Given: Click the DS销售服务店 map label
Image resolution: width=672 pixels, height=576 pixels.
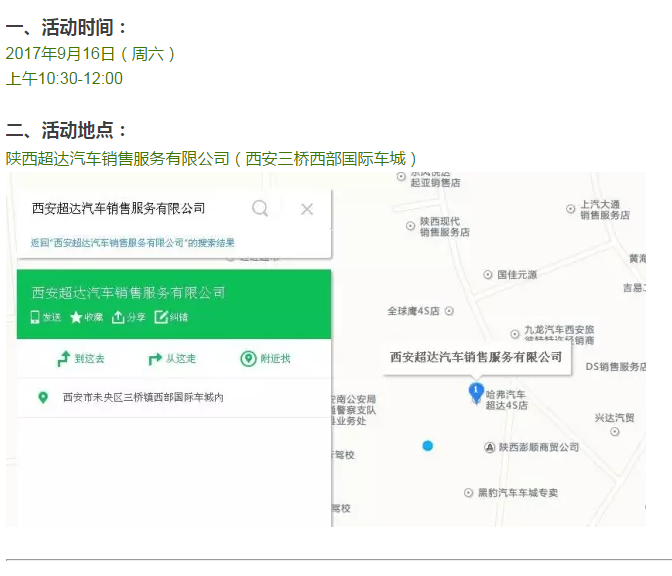Looking at the screenshot, I should point(616,367).
